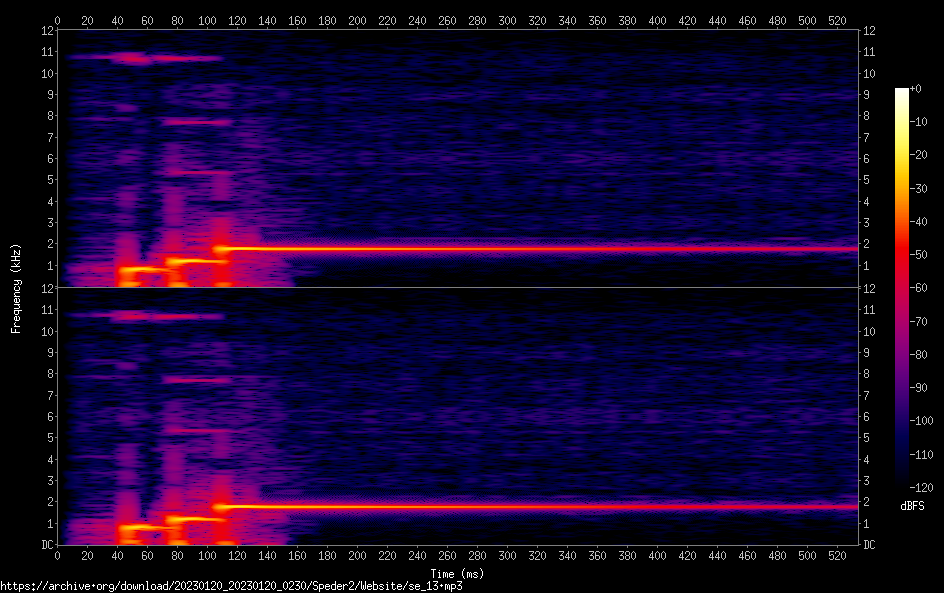Select the 400 tick on the bottom time axis
The width and height of the screenshot is (944, 593).
[657, 556]
